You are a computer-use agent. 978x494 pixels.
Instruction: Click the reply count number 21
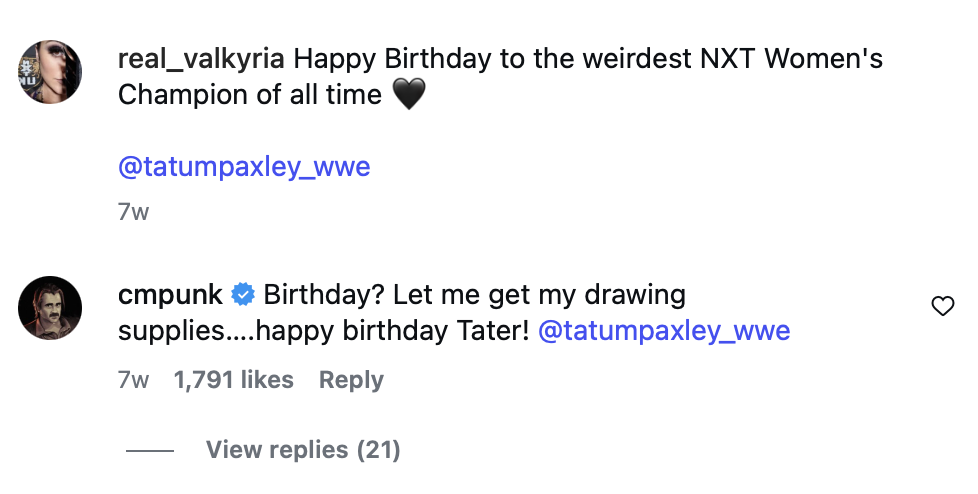[x=378, y=450]
